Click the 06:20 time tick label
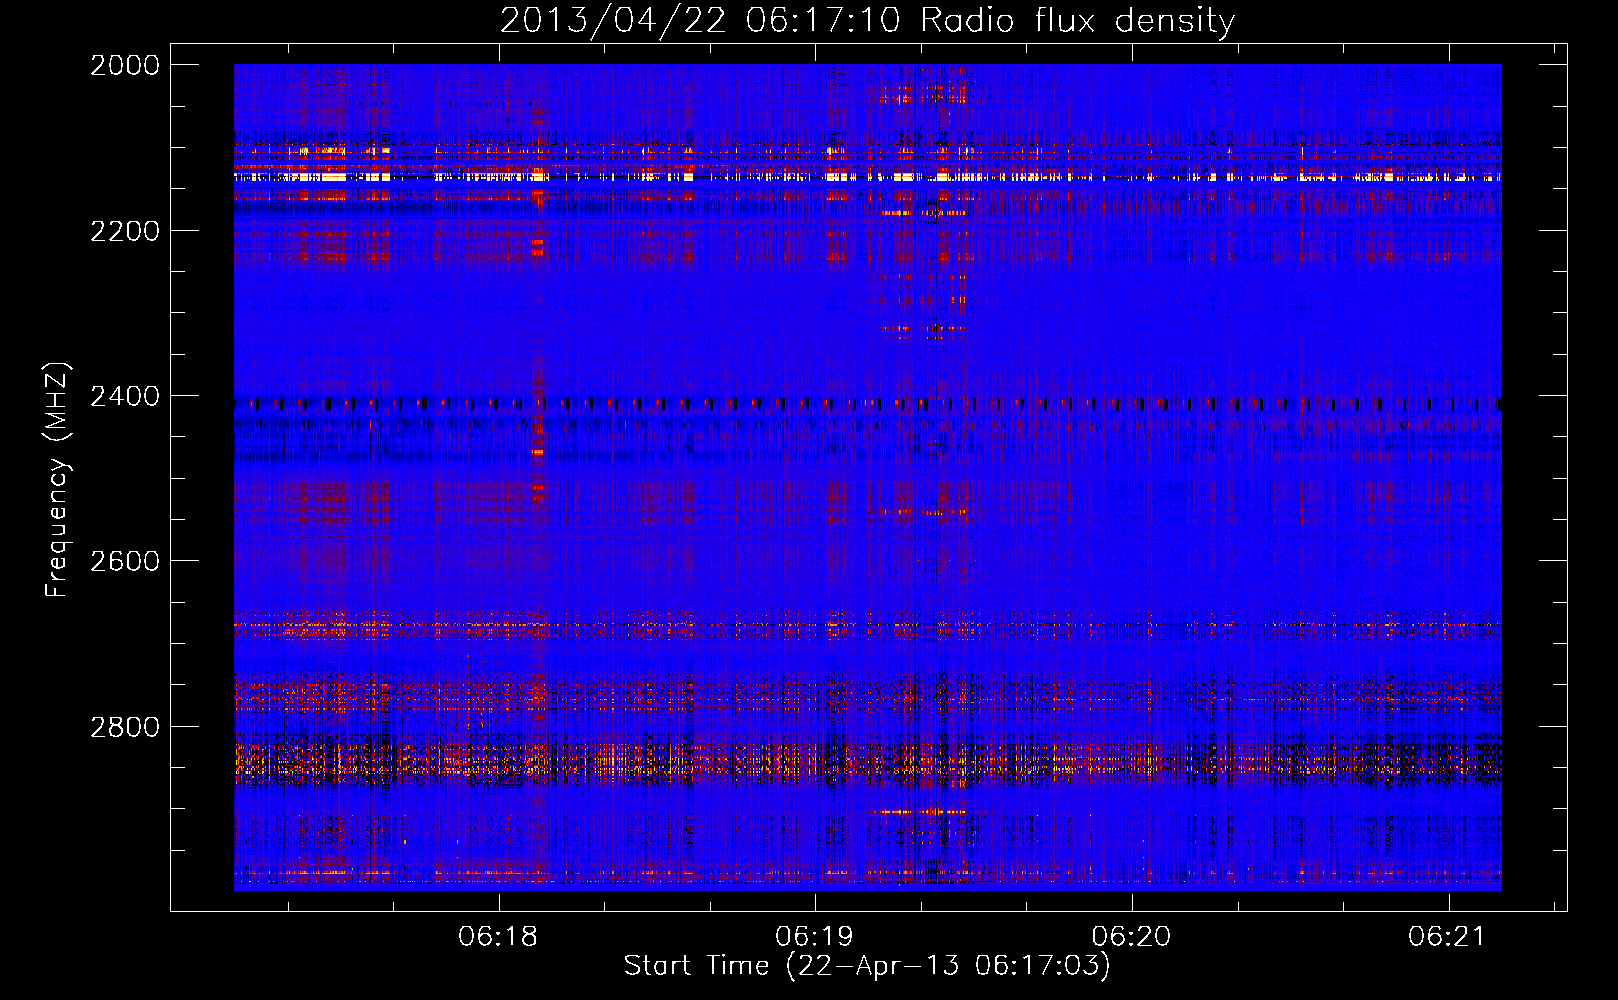Image resolution: width=1618 pixels, height=1000 pixels. (1131, 937)
